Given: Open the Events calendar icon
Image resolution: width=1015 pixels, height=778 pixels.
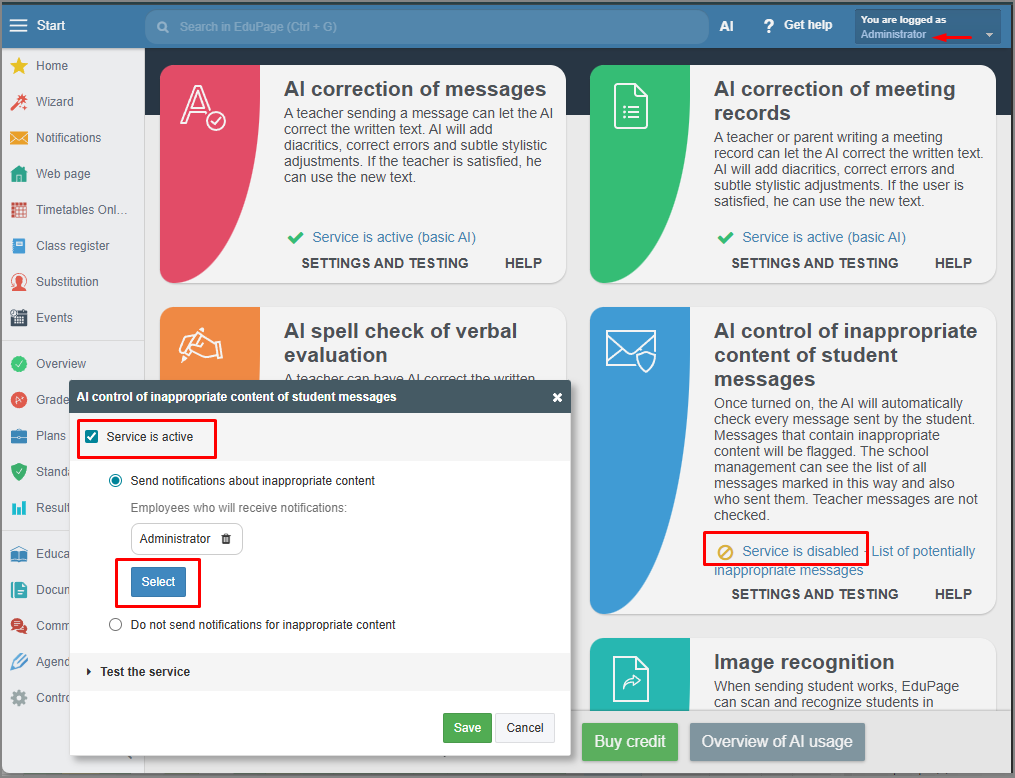Looking at the screenshot, I should point(18,318).
